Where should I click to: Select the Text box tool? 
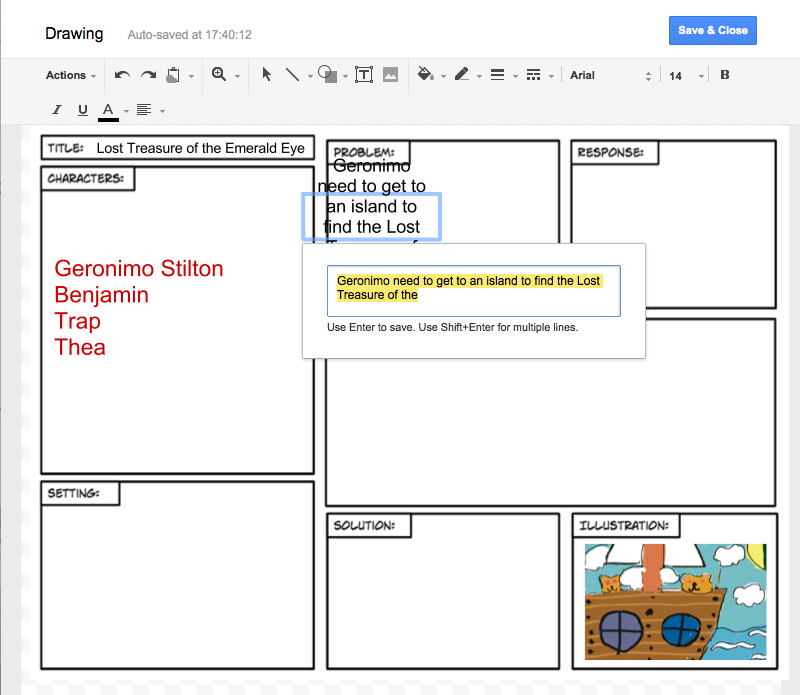click(363, 74)
